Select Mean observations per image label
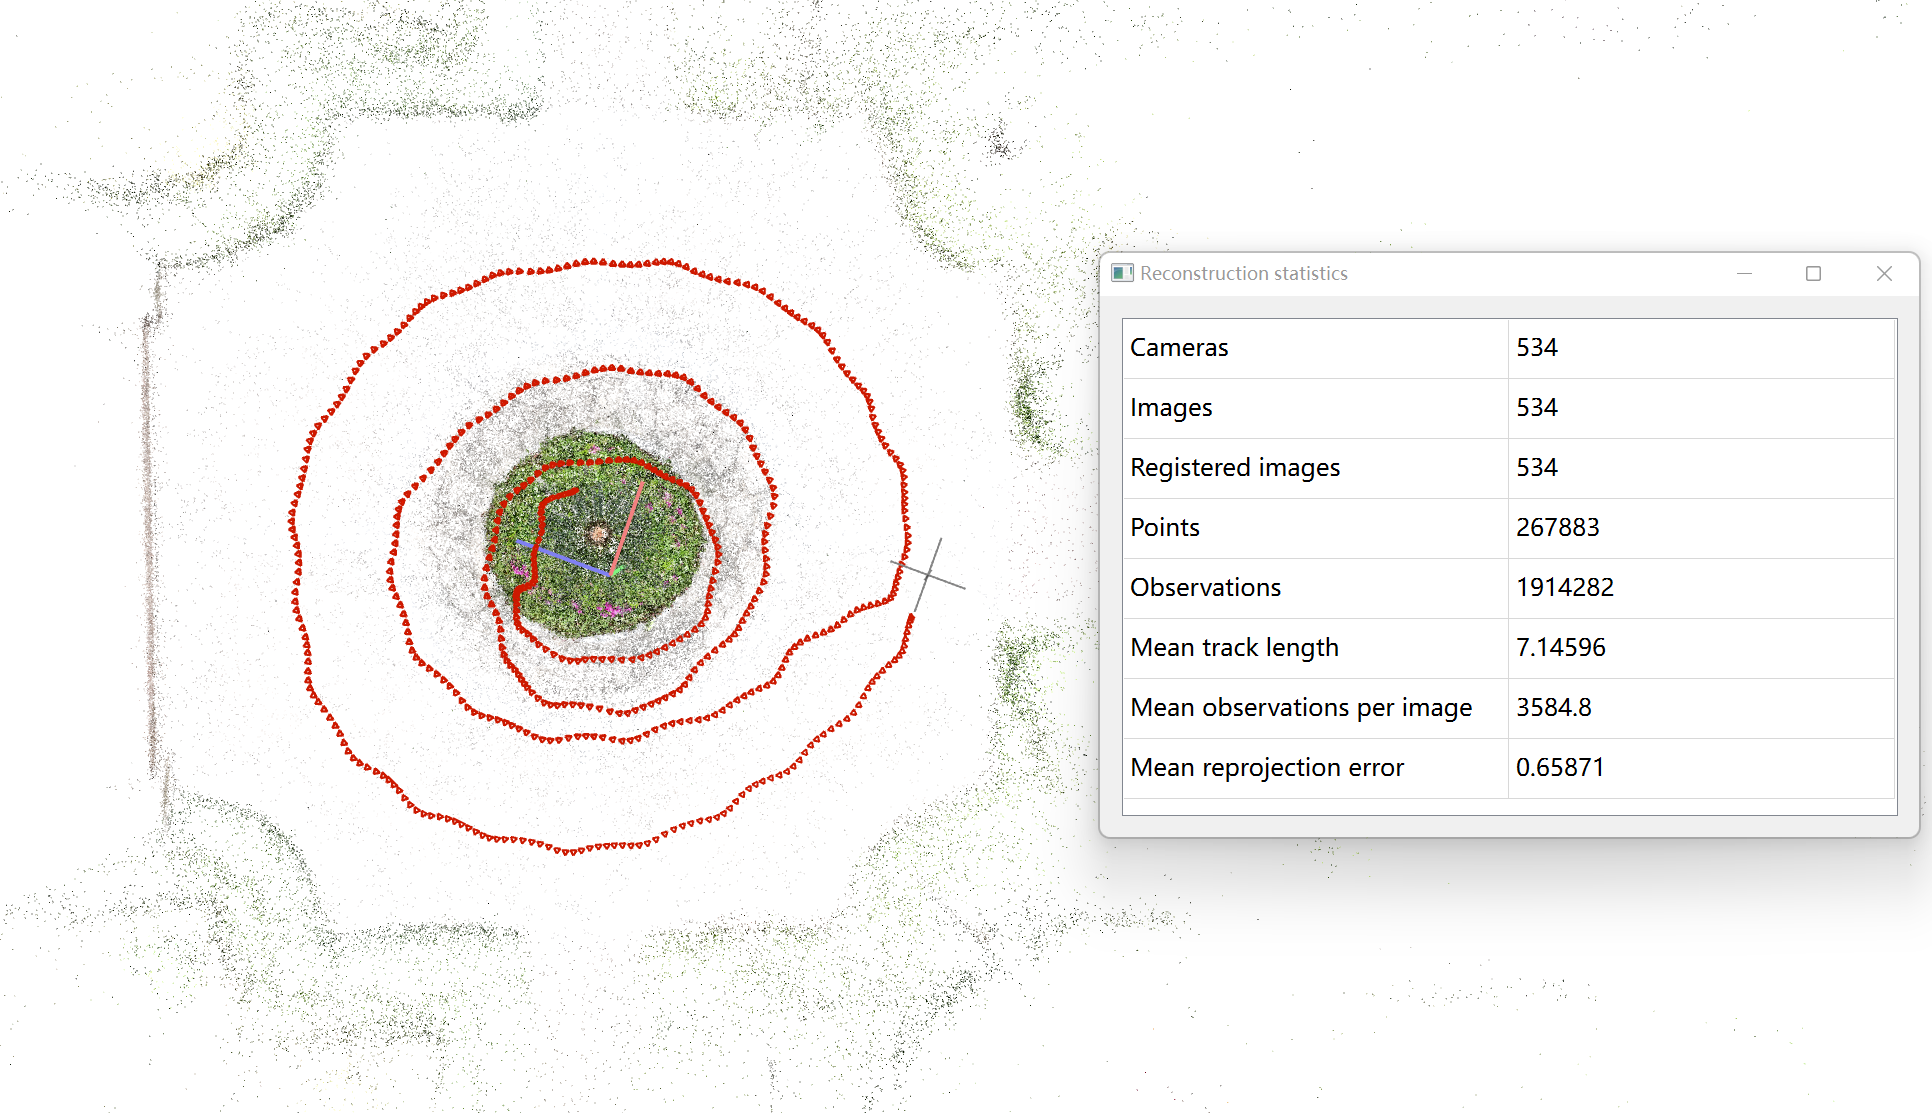The width and height of the screenshot is (1932, 1113). pyautogui.click(x=1315, y=708)
